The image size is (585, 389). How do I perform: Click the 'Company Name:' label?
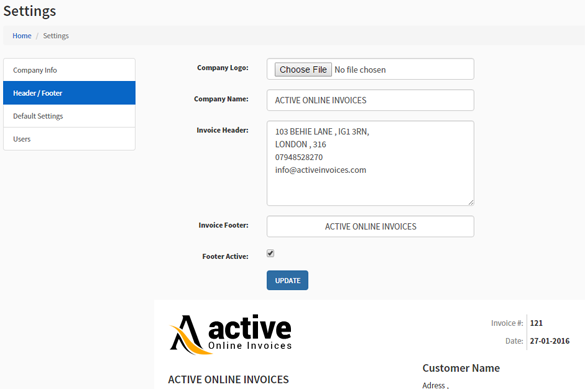coord(221,99)
